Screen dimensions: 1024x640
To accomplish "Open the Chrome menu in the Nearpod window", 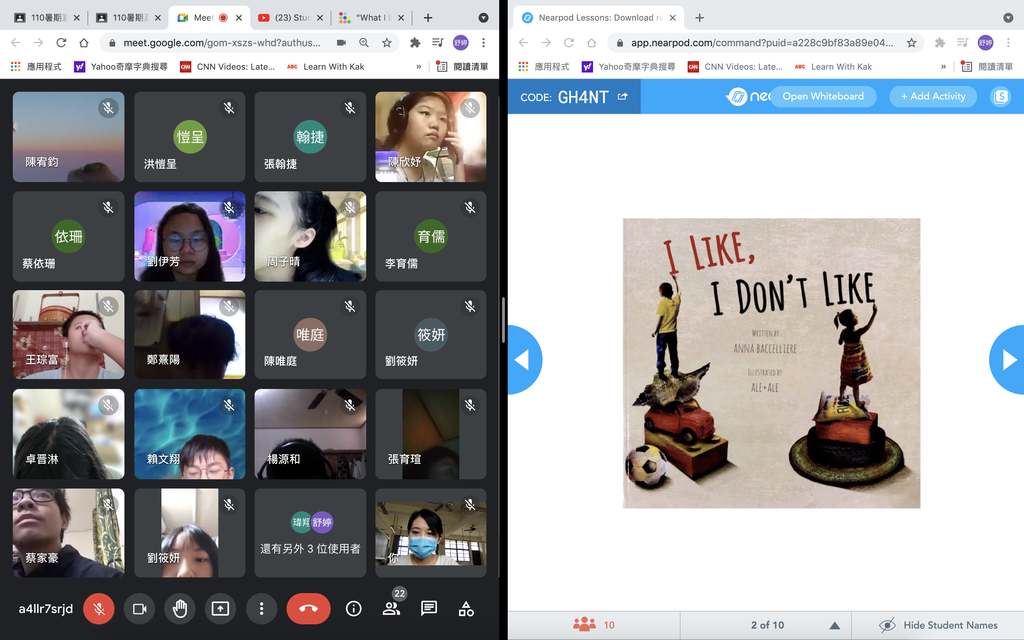I will [1008, 42].
